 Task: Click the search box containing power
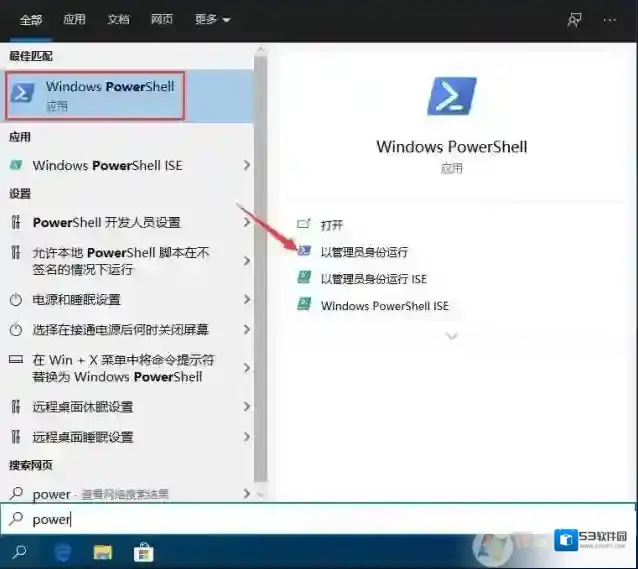[300, 519]
